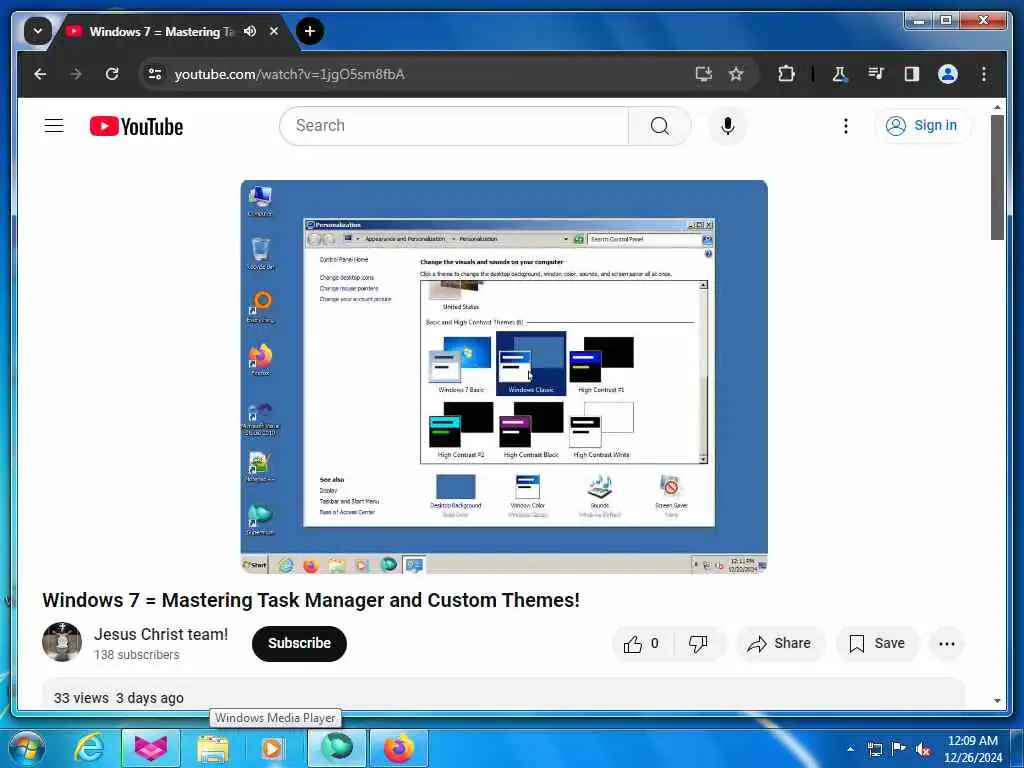Open the Chrome profile avatar

948,74
